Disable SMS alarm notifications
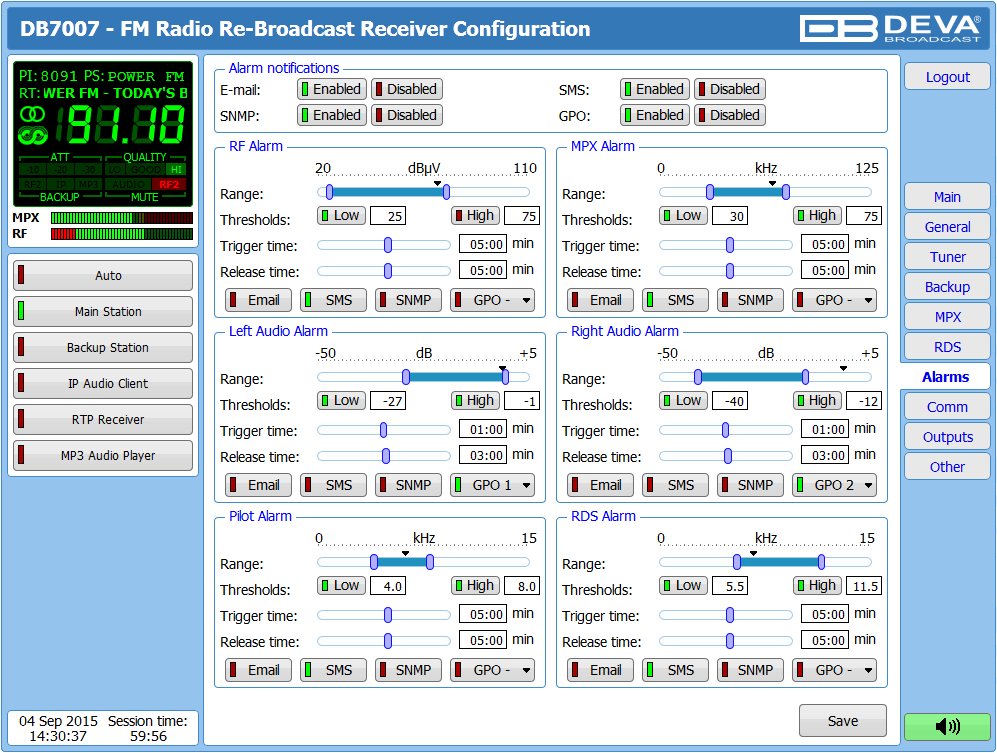The image size is (997, 753). (x=729, y=89)
